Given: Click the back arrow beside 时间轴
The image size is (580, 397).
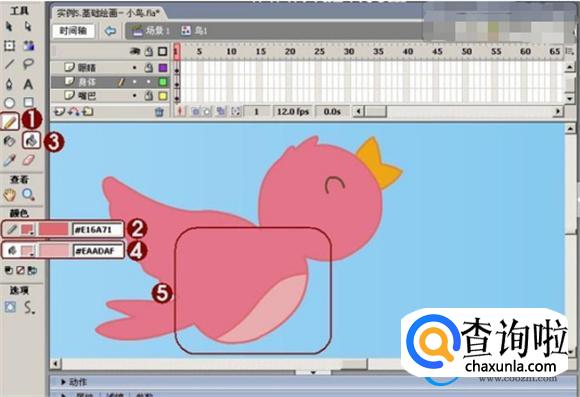Looking at the screenshot, I should 110,31.
